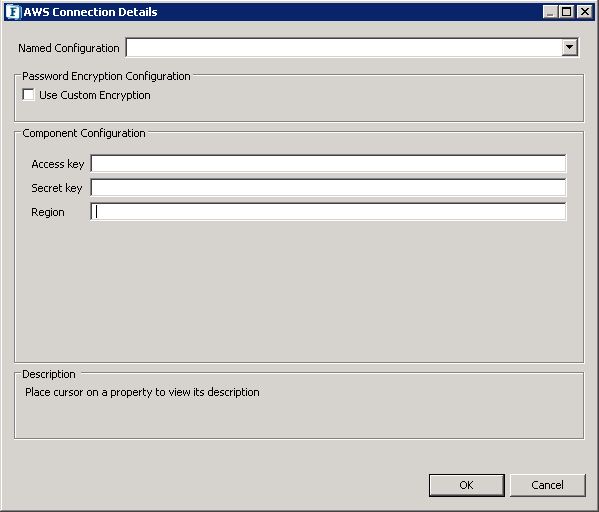Click the Named Configuration label

(x=69, y=48)
